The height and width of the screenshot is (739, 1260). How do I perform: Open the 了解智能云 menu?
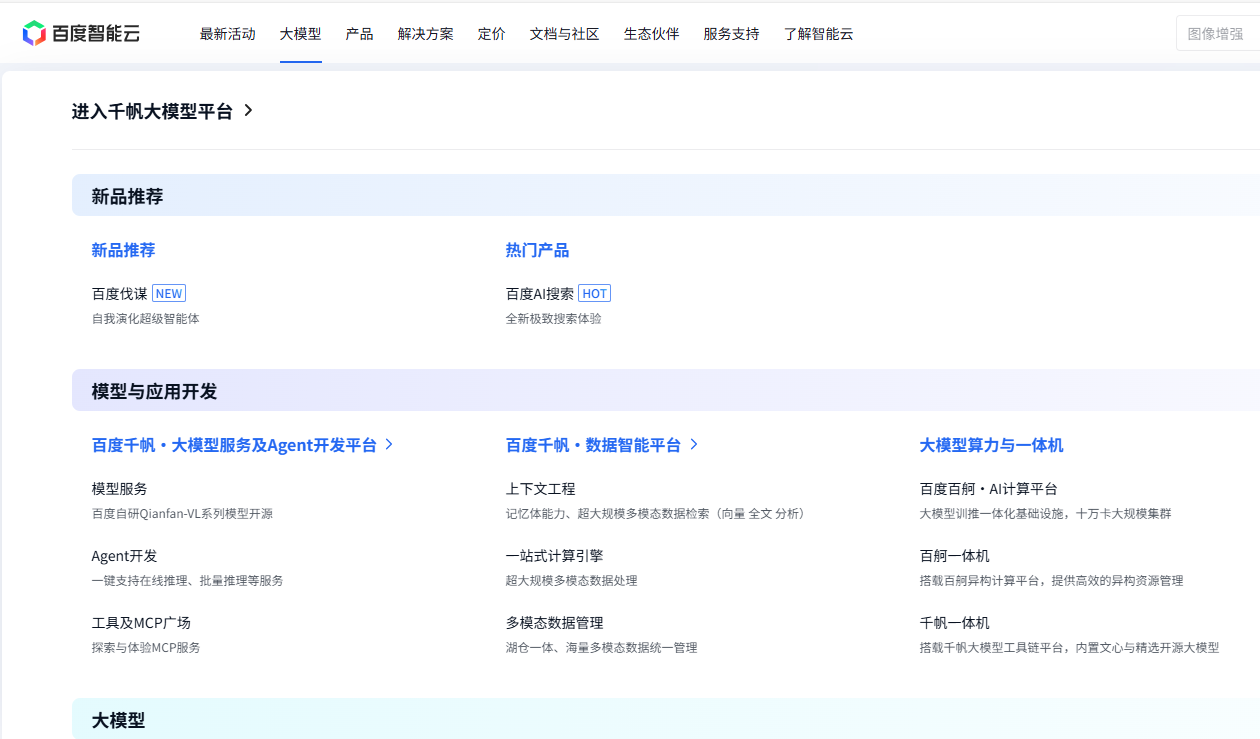pos(819,34)
